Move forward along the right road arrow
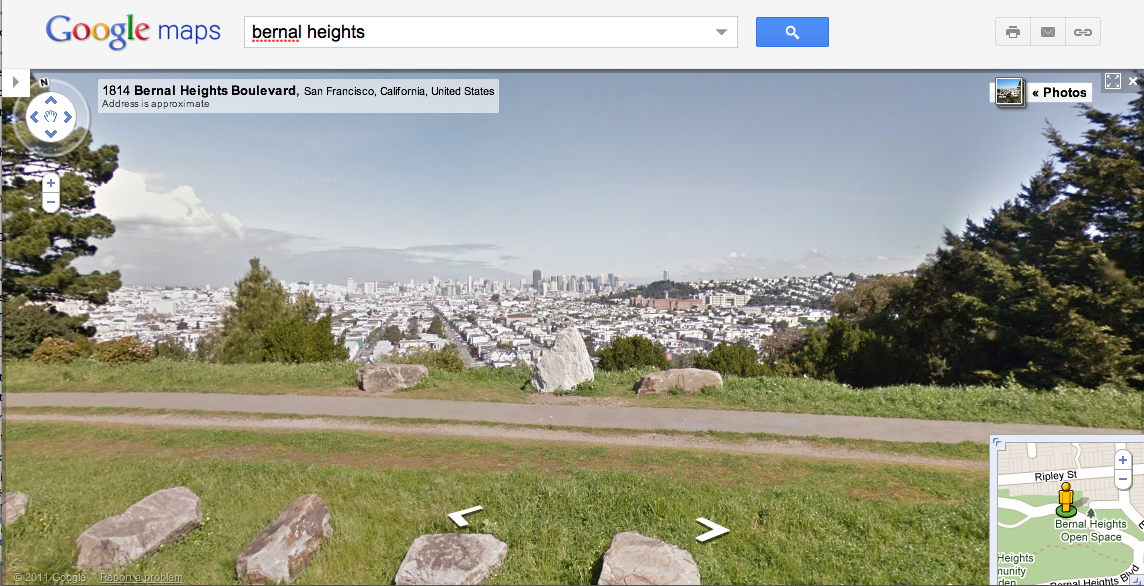The height and width of the screenshot is (586, 1144). [x=712, y=529]
